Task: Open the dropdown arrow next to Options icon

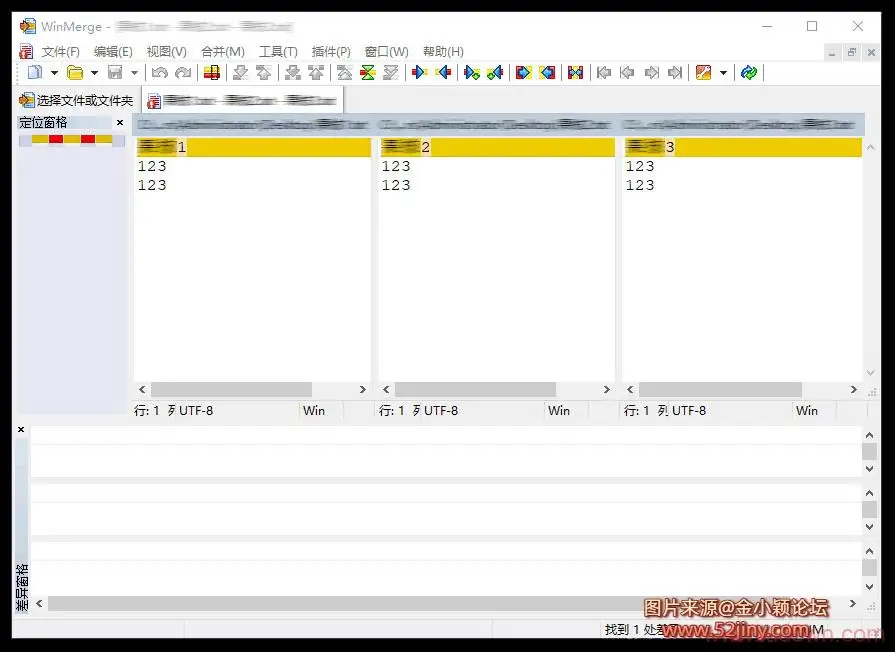Action: point(723,72)
